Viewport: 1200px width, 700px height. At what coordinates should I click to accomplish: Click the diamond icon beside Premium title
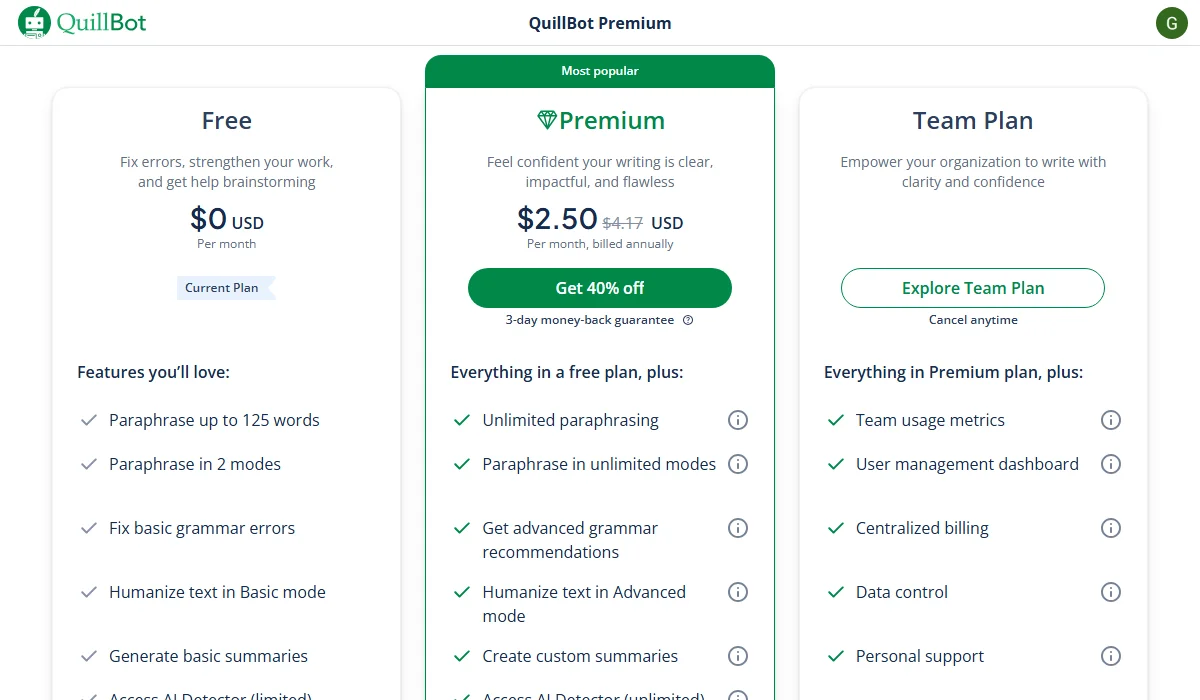tap(546, 120)
